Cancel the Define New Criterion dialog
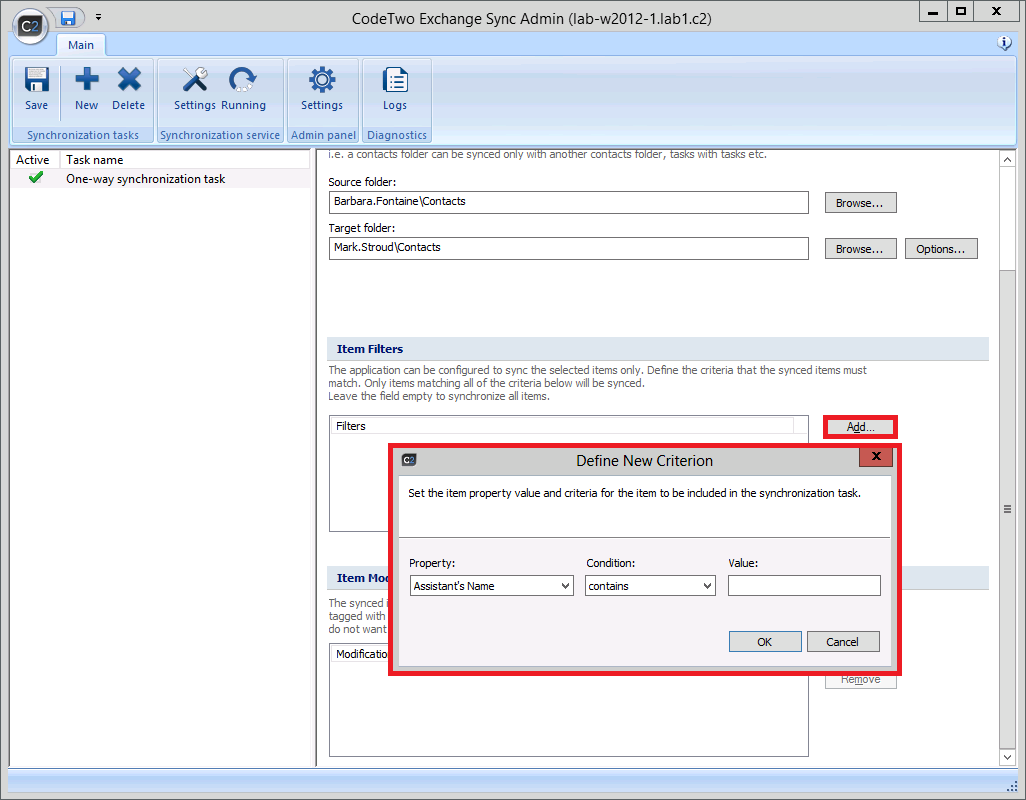 tap(843, 642)
